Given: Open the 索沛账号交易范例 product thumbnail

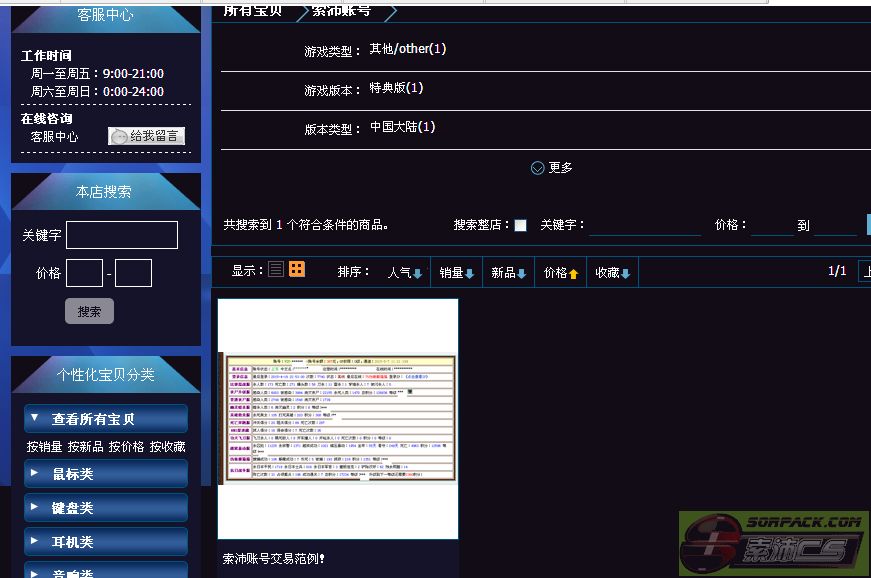Looking at the screenshot, I should click(338, 418).
